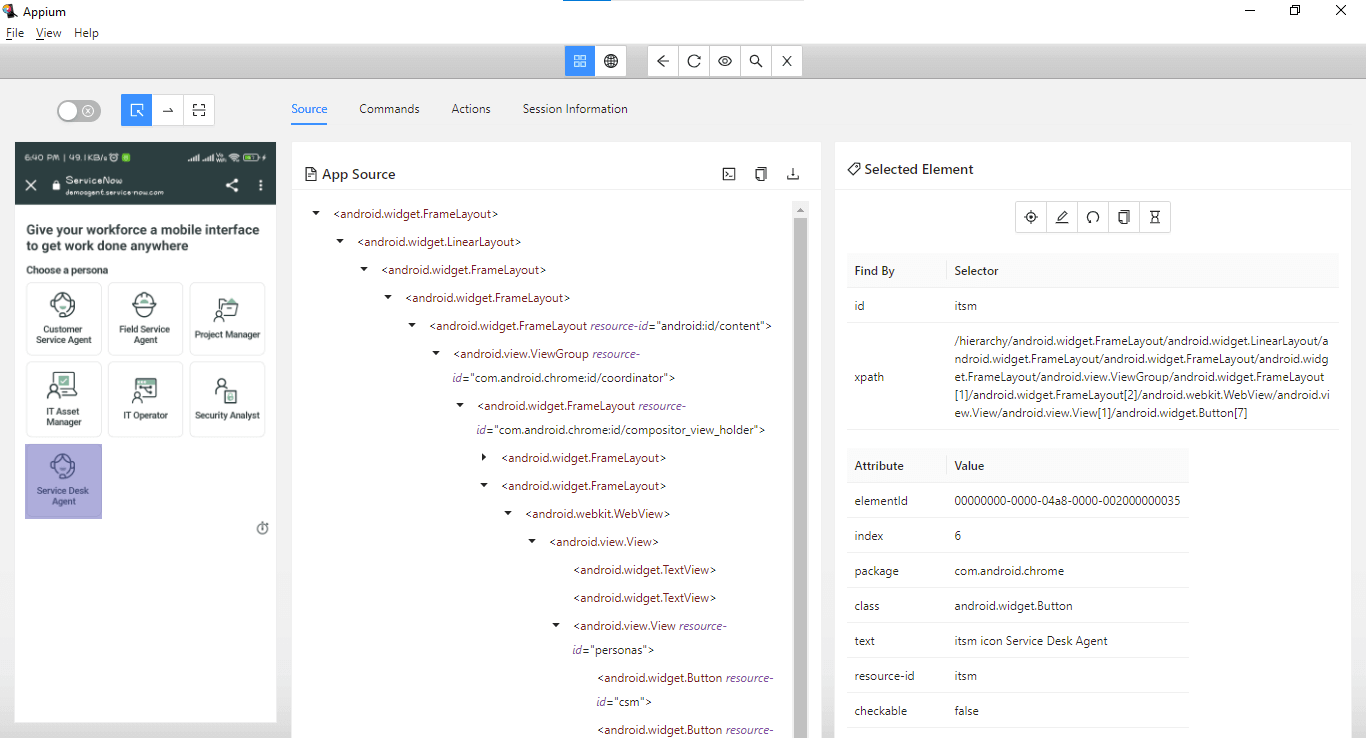Select the IT Operator persona tile
1366x738 pixels.
click(x=146, y=399)
